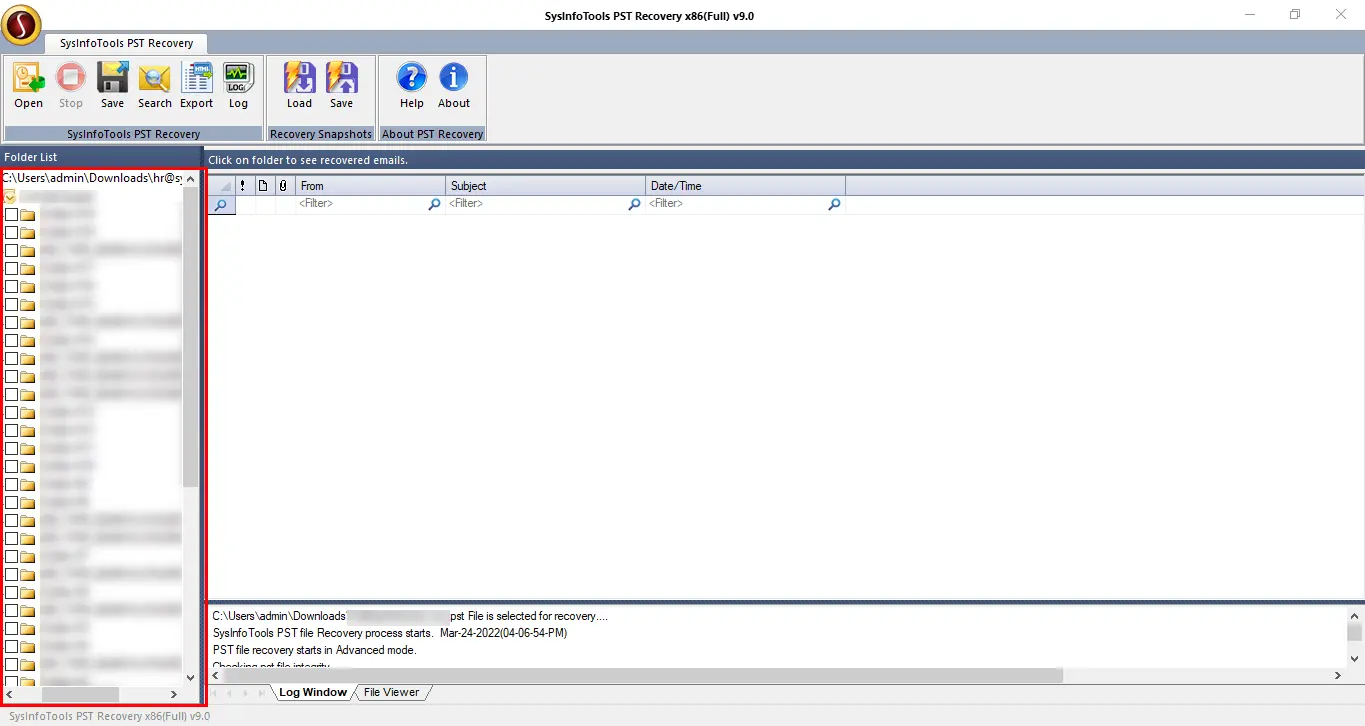Click the last-tab navigation arrow beside Log Window
This screenshot has width=1365, height=726.
(262, 693)
